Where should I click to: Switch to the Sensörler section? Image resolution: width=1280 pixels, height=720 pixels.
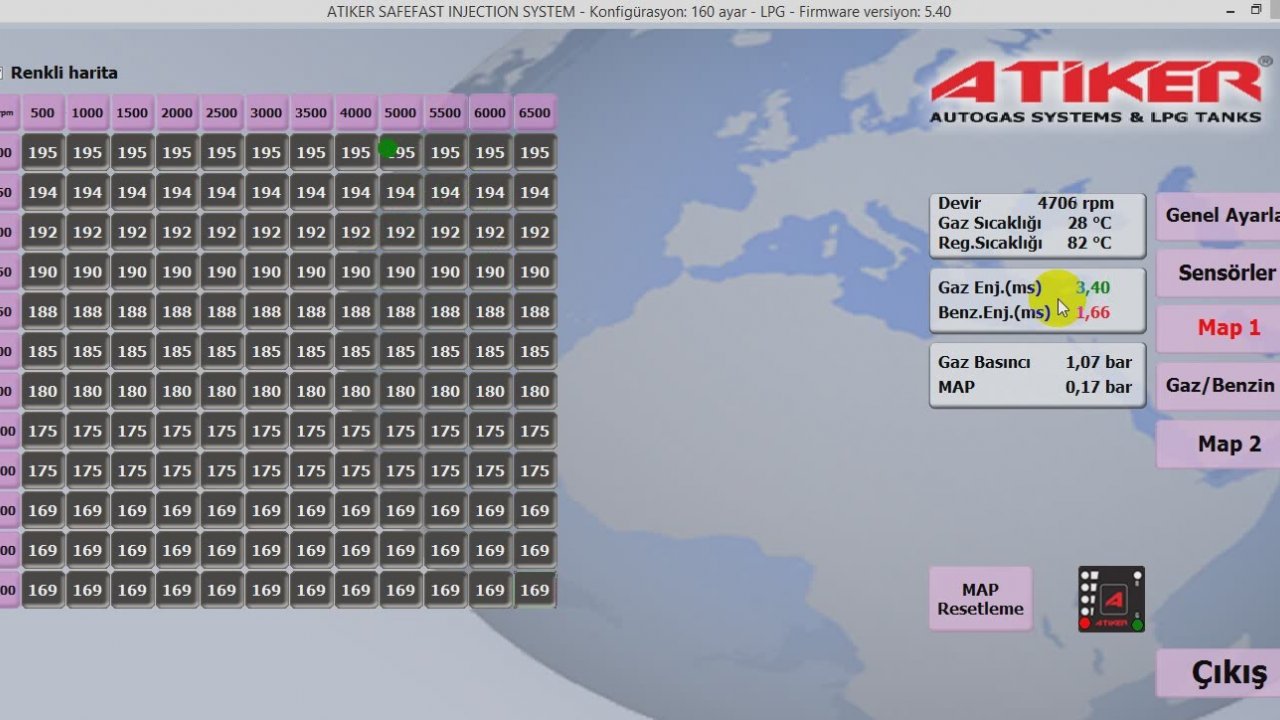click(1219, 273)
